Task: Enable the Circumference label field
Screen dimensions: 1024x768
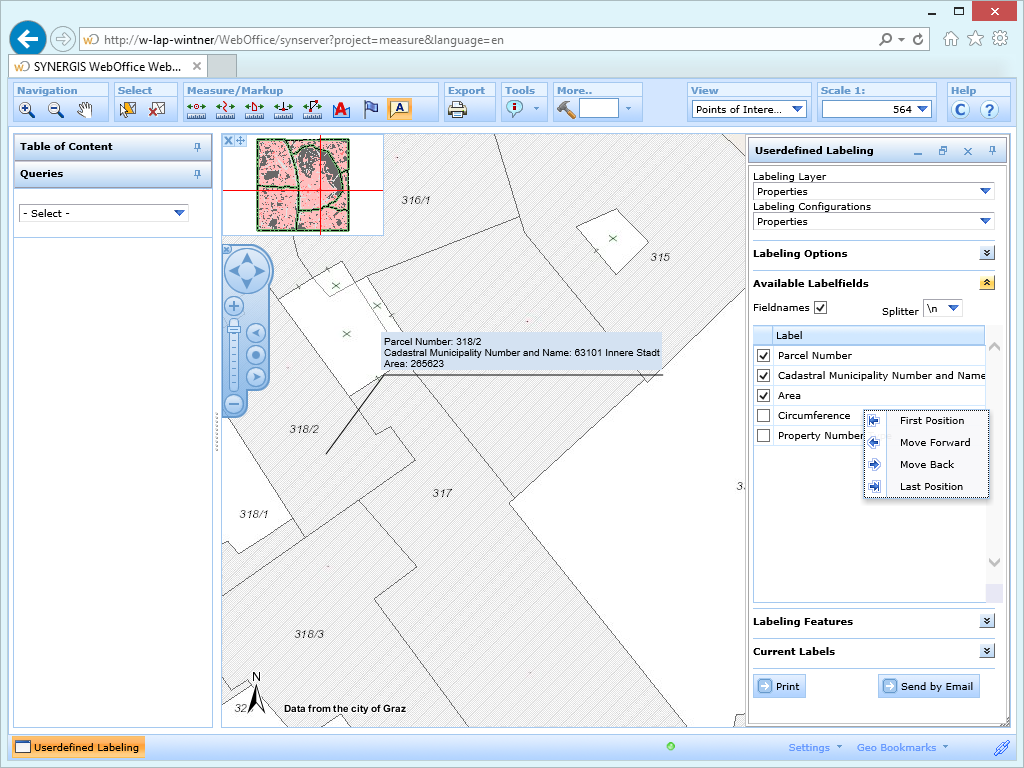Action: [x=764, y=416]
